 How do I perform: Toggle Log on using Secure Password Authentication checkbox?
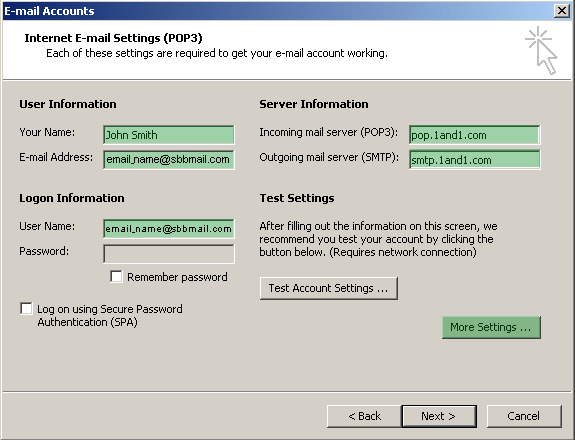[x=26, y=309]
